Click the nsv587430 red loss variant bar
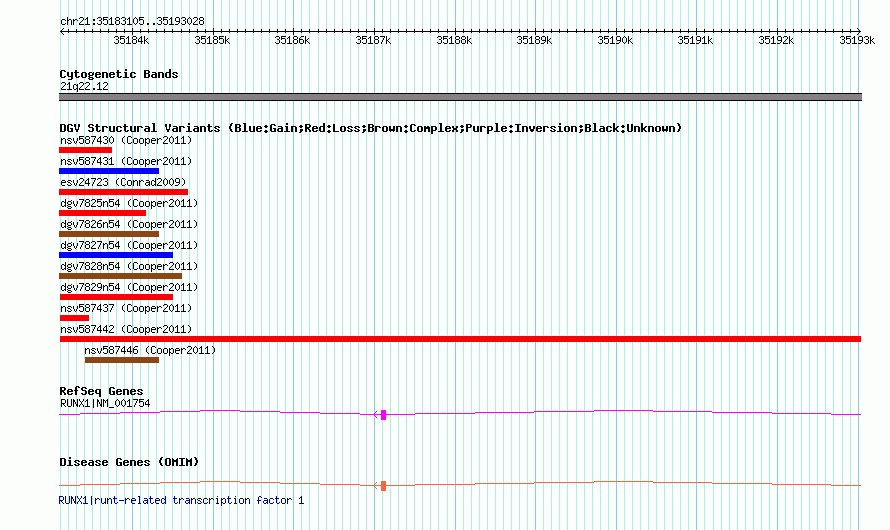 (86, 150)
